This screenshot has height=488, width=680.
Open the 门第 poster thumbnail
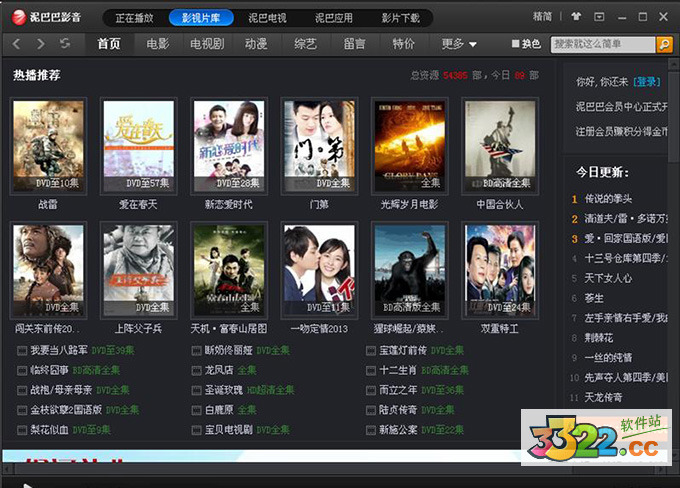click(x=319, y=146)
